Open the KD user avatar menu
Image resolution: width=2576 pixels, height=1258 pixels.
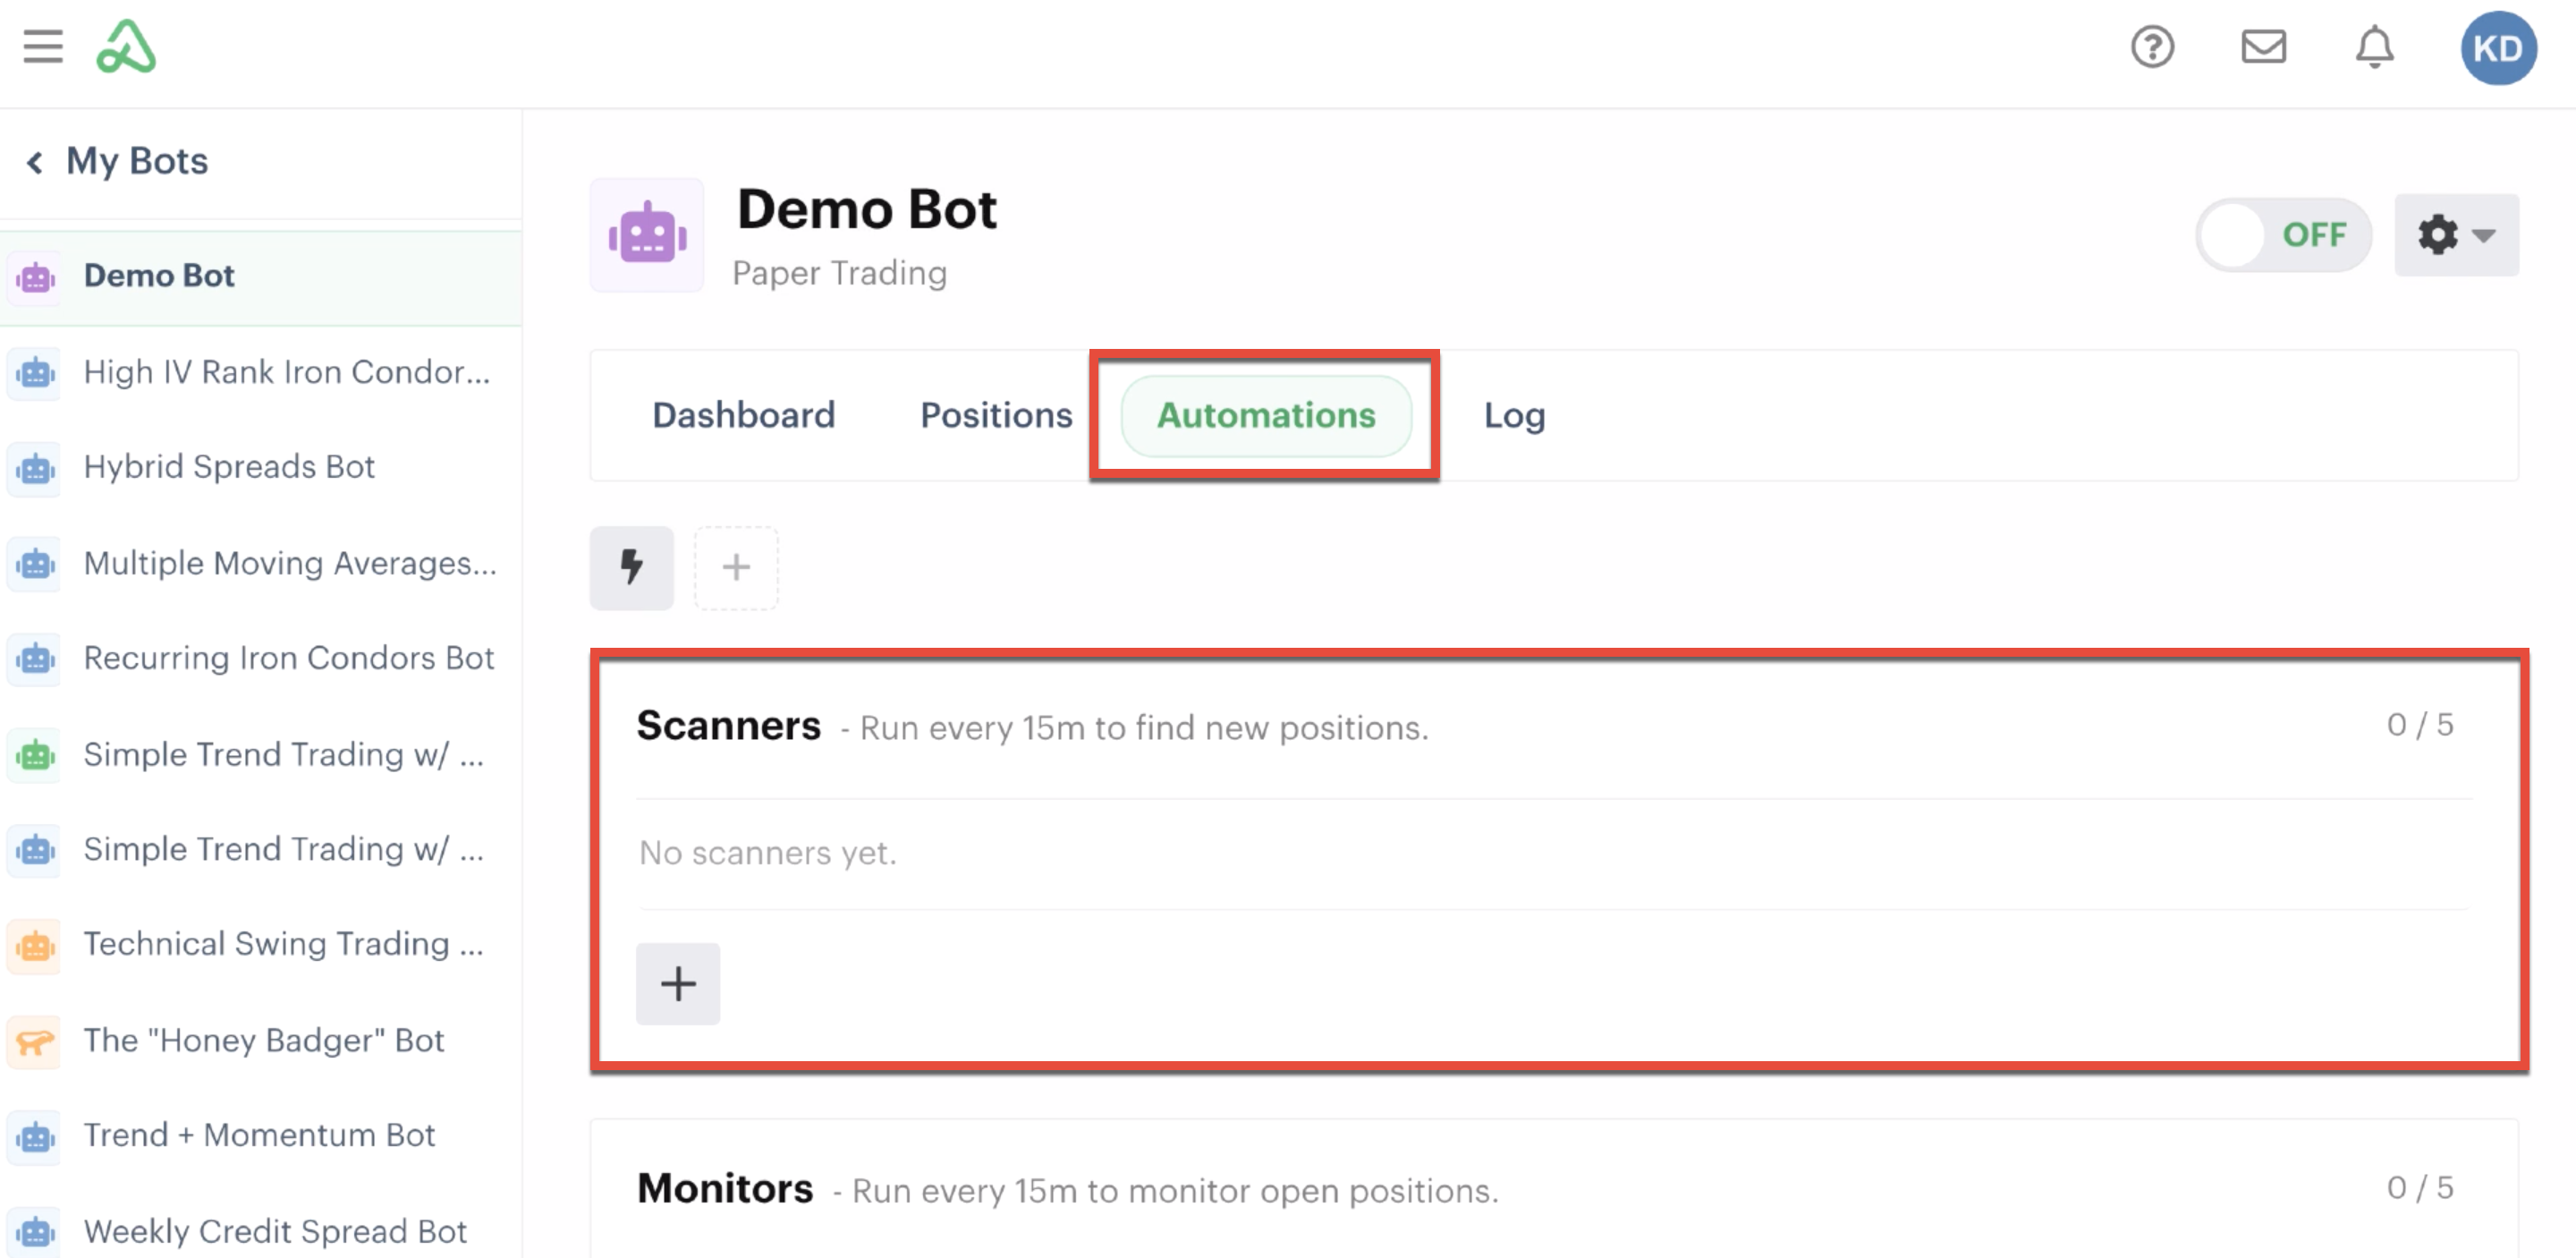2497,48
